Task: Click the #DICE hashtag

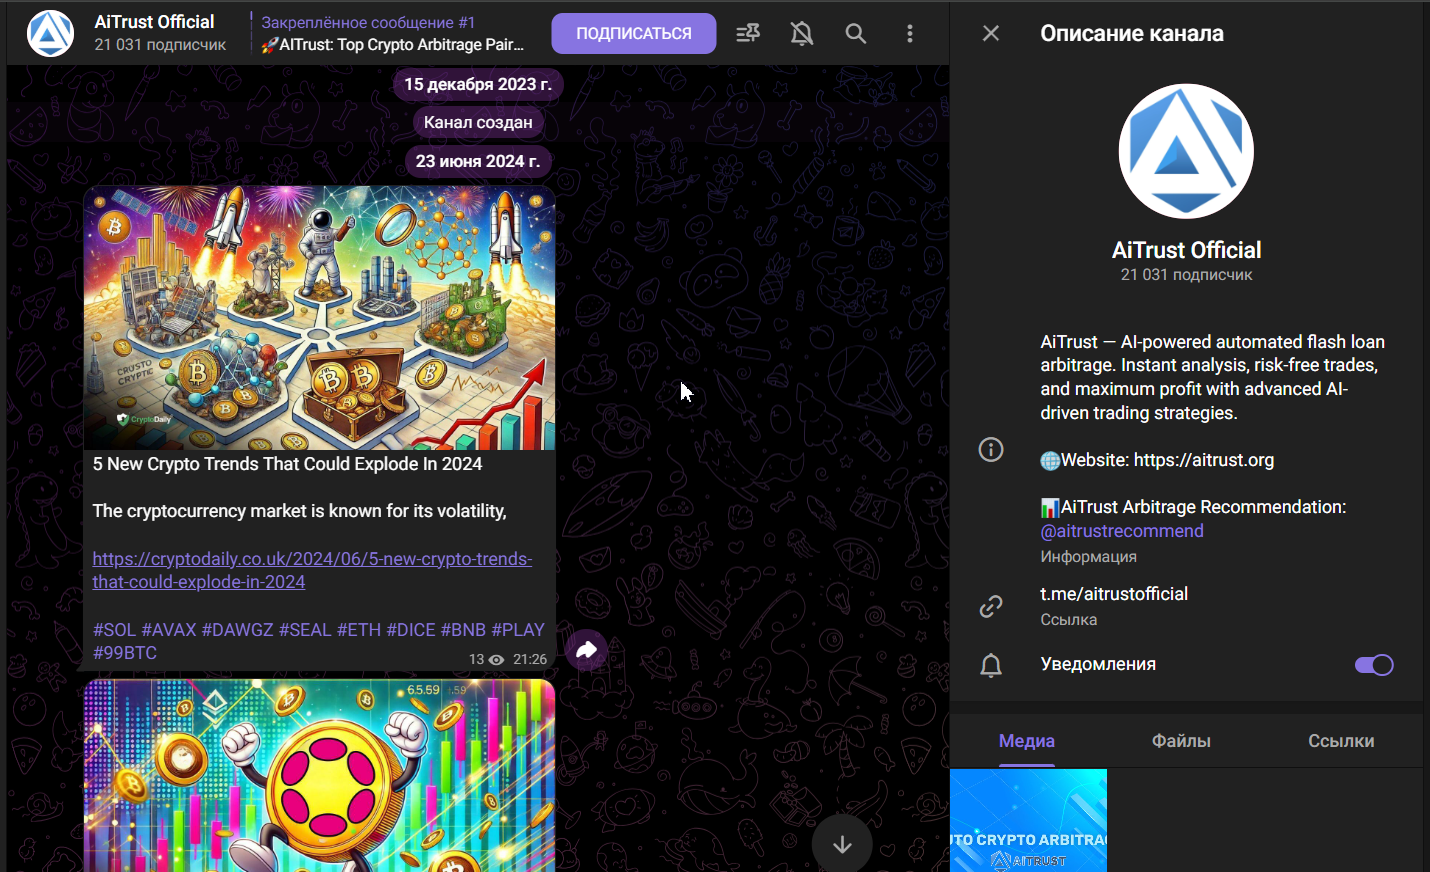Action: [x=411, y=630]
